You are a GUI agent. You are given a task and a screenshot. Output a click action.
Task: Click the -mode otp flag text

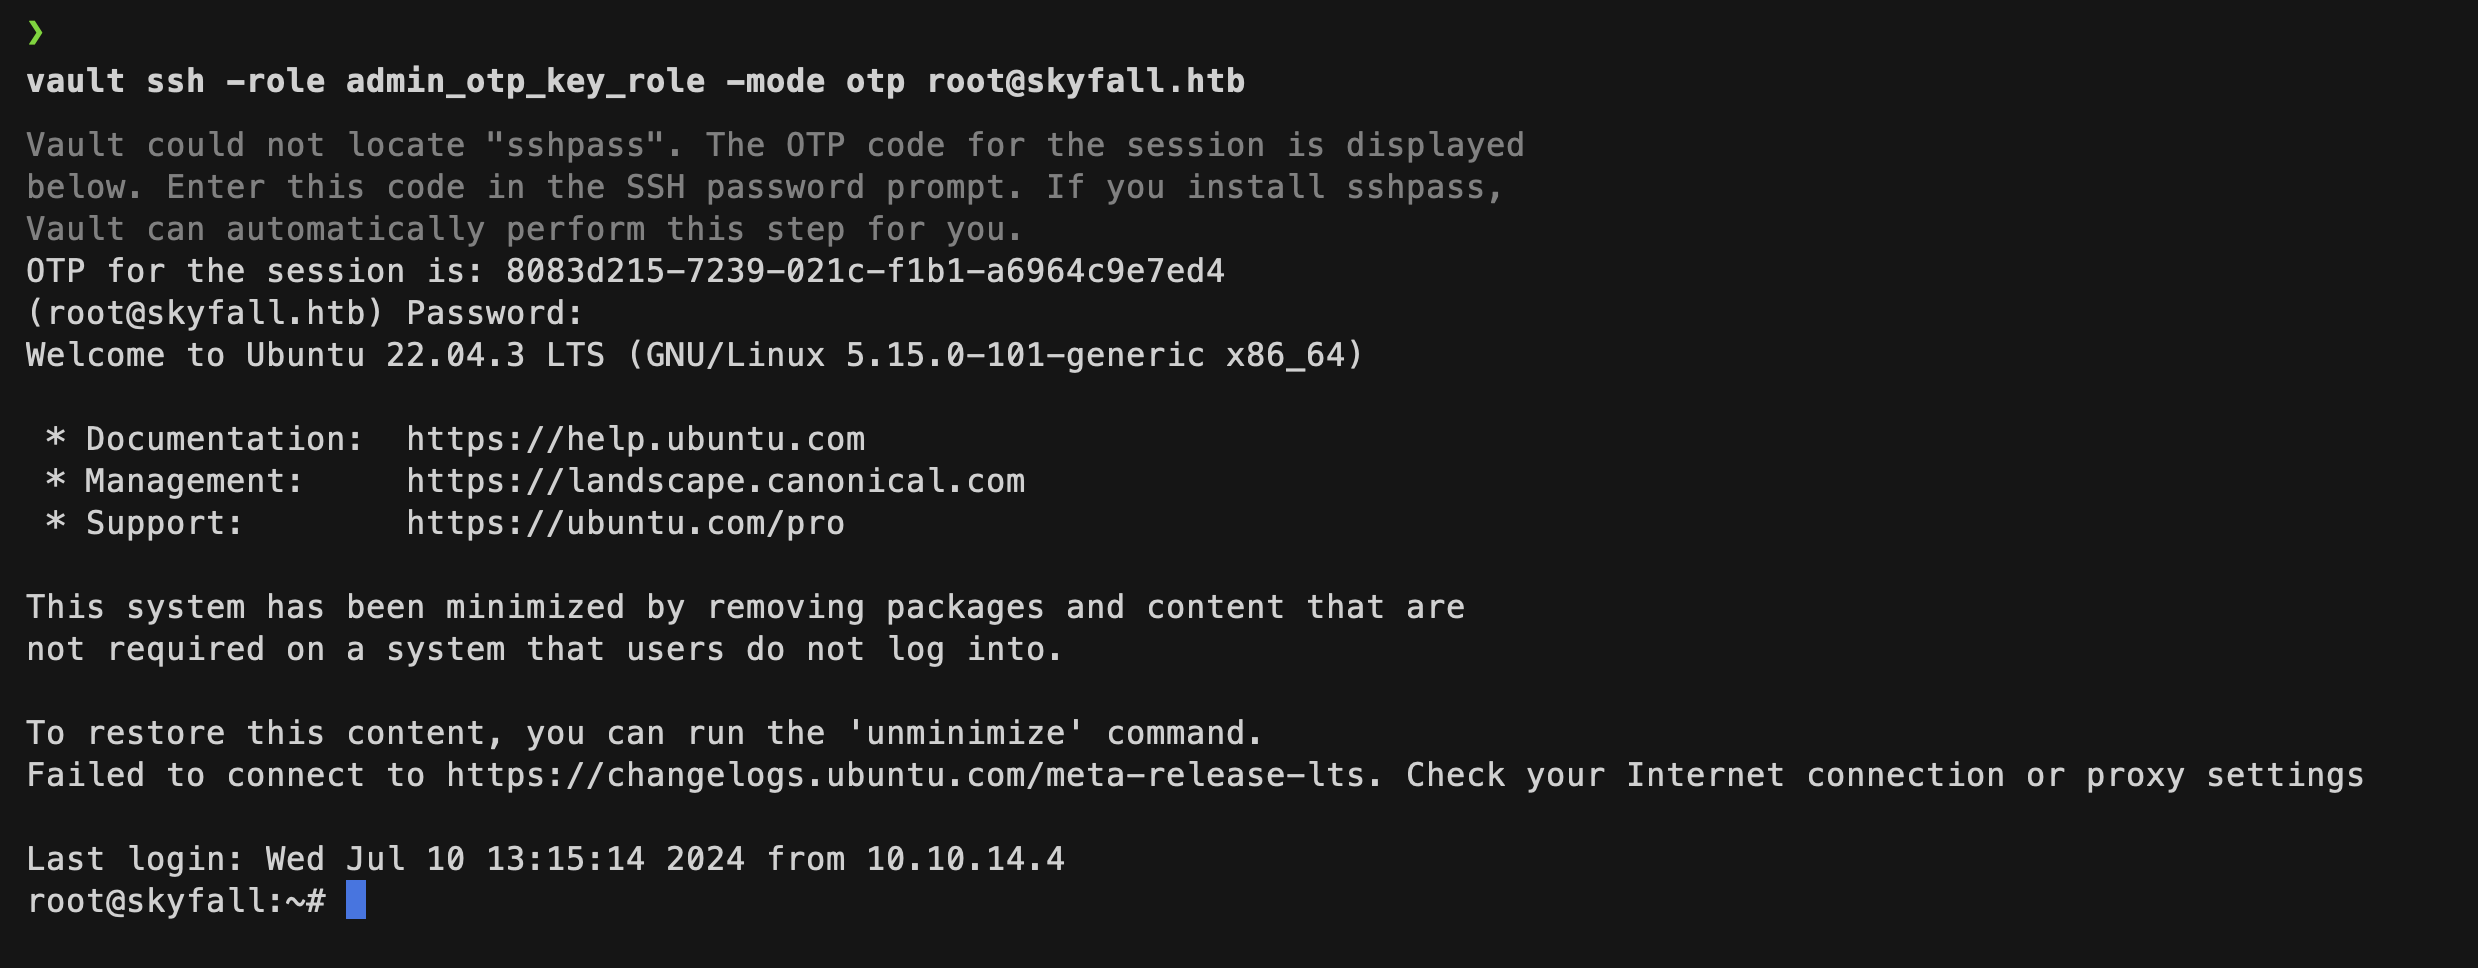click(815, 81)
